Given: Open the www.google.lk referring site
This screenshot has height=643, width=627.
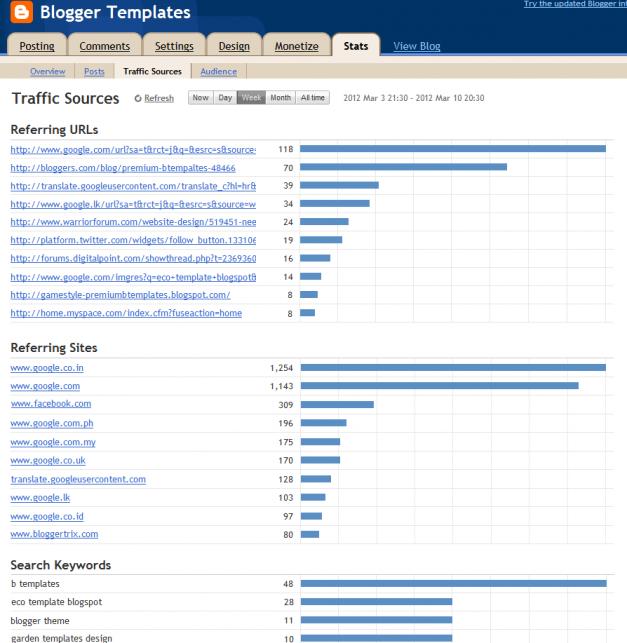Looking at the screenshot, I should click(40, 498).
